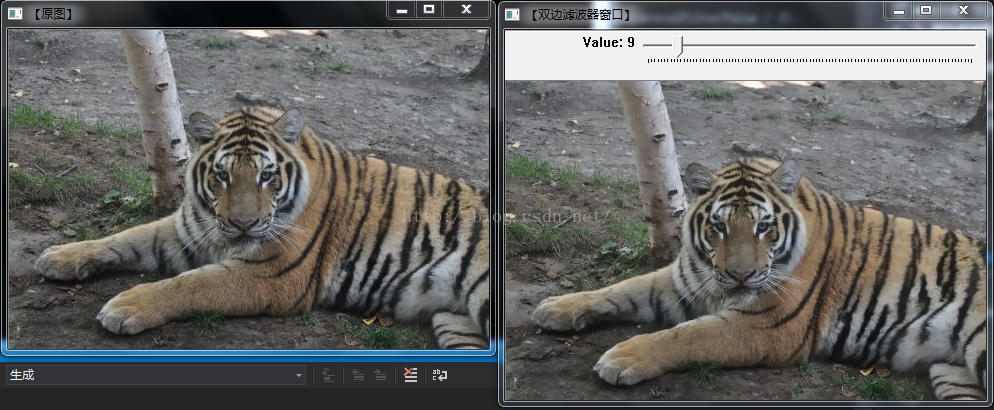
Task: Minimize the 双边滤波器窗口 window
Action: 897,10
